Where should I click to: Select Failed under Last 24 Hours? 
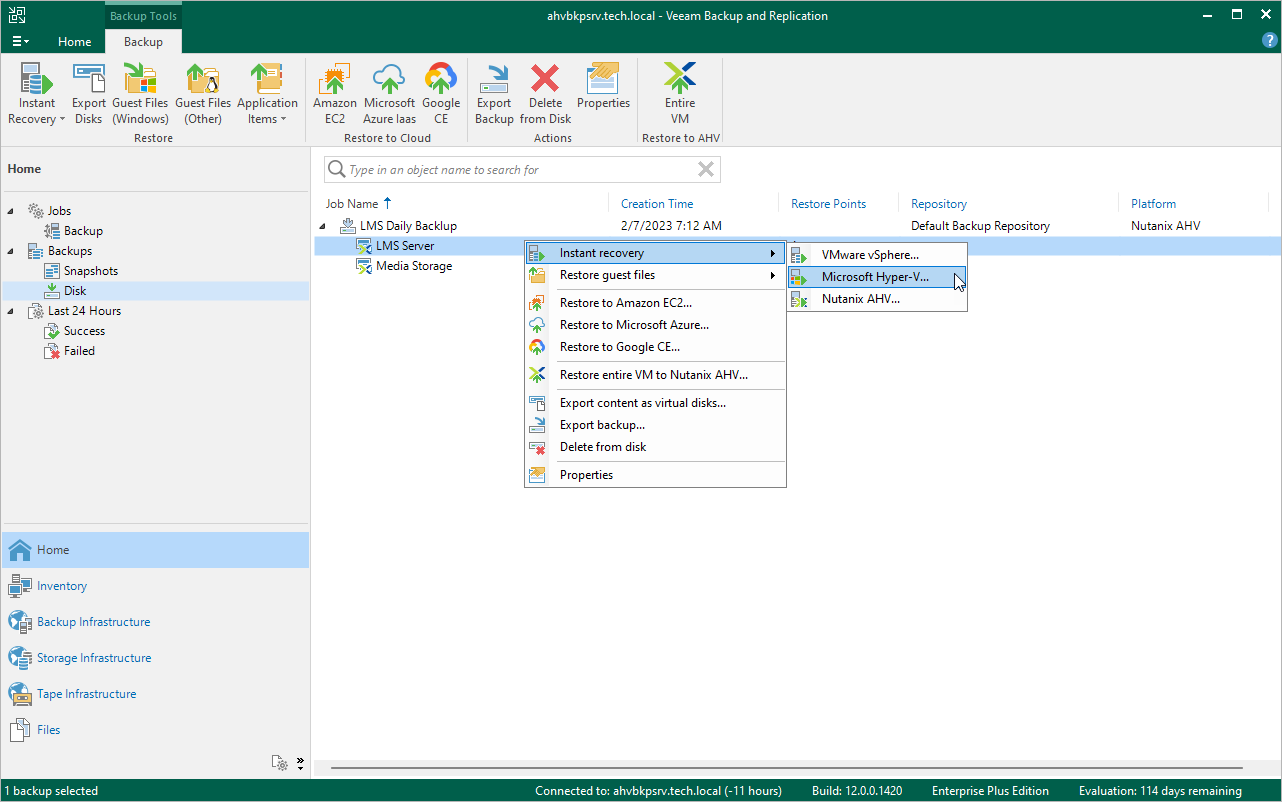coord(70,351)
